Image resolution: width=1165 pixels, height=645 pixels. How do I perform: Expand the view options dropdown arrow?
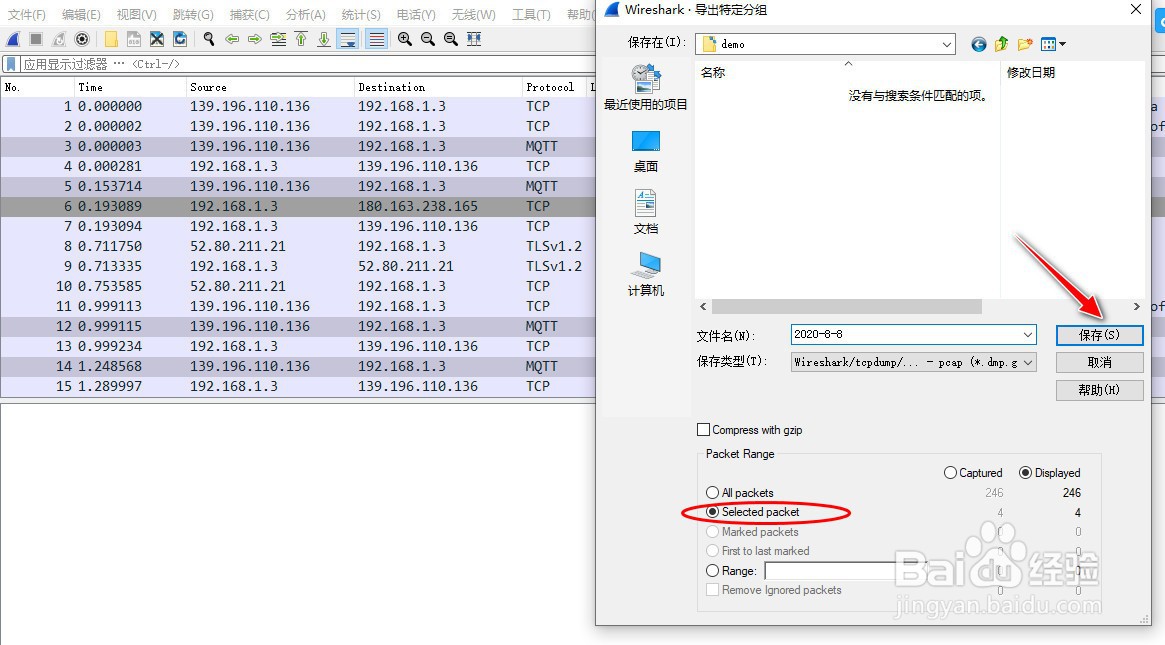click(x=1062, y=43)
